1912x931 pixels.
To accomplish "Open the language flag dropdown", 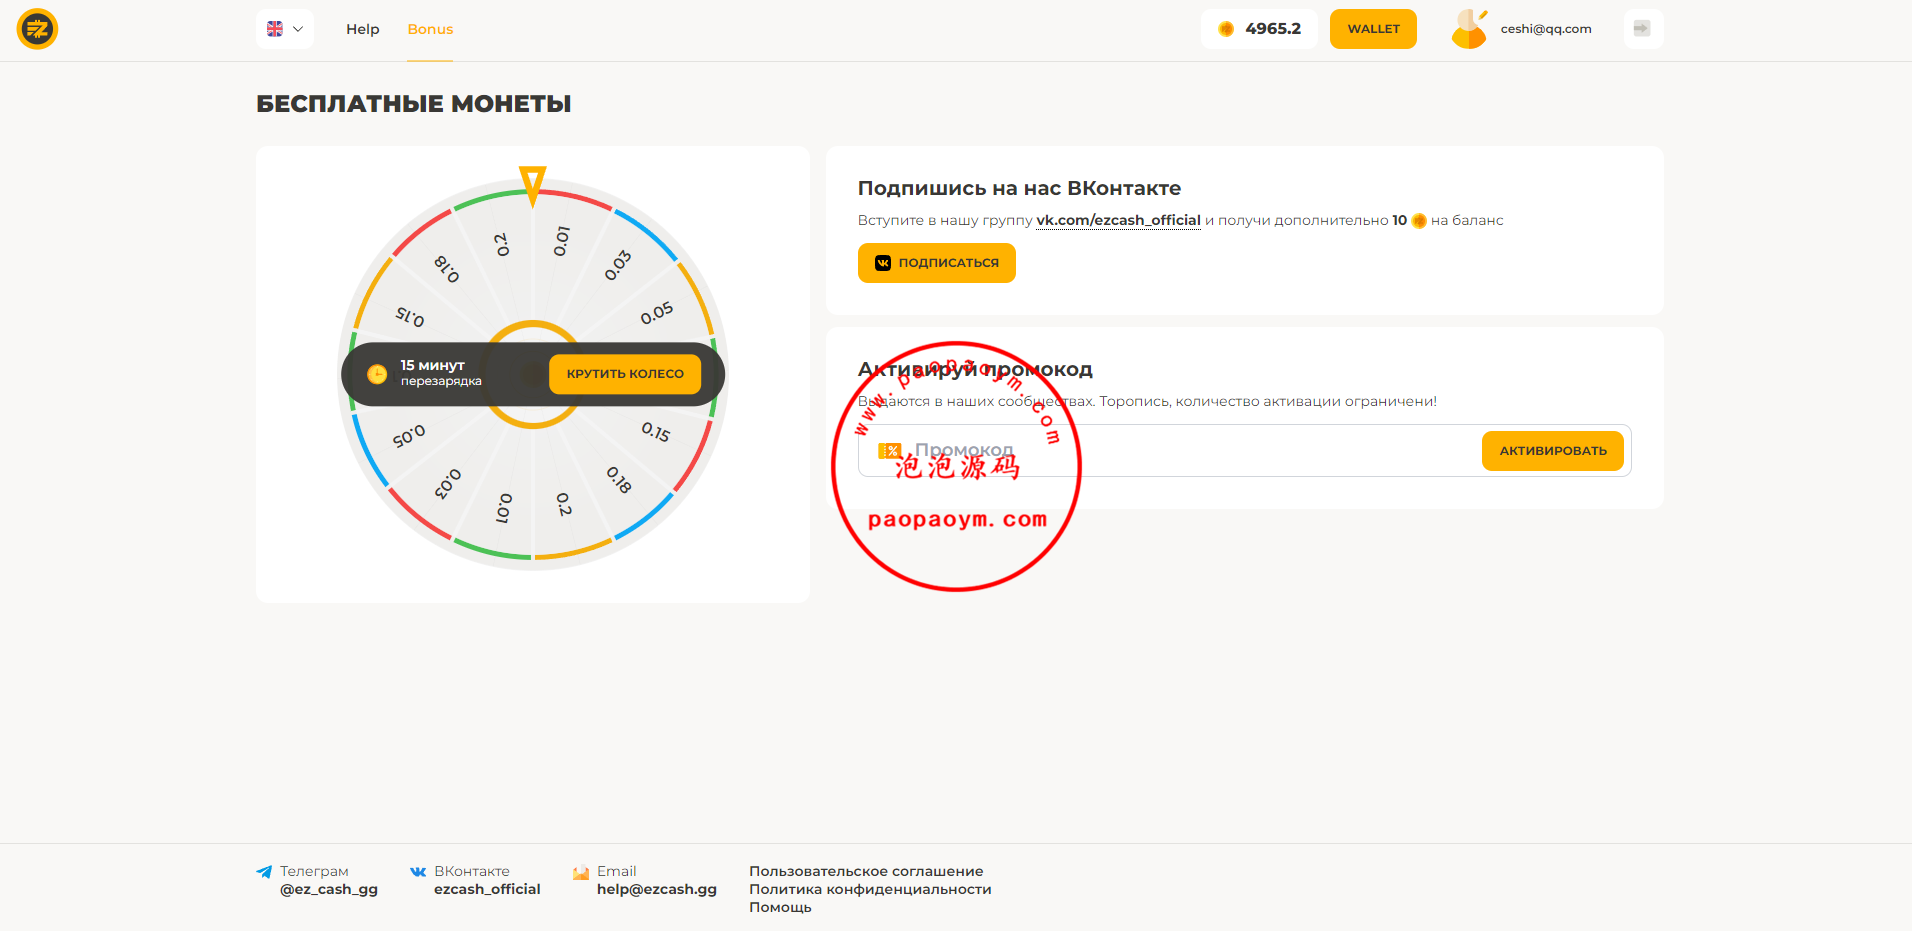I will (285, 29).
